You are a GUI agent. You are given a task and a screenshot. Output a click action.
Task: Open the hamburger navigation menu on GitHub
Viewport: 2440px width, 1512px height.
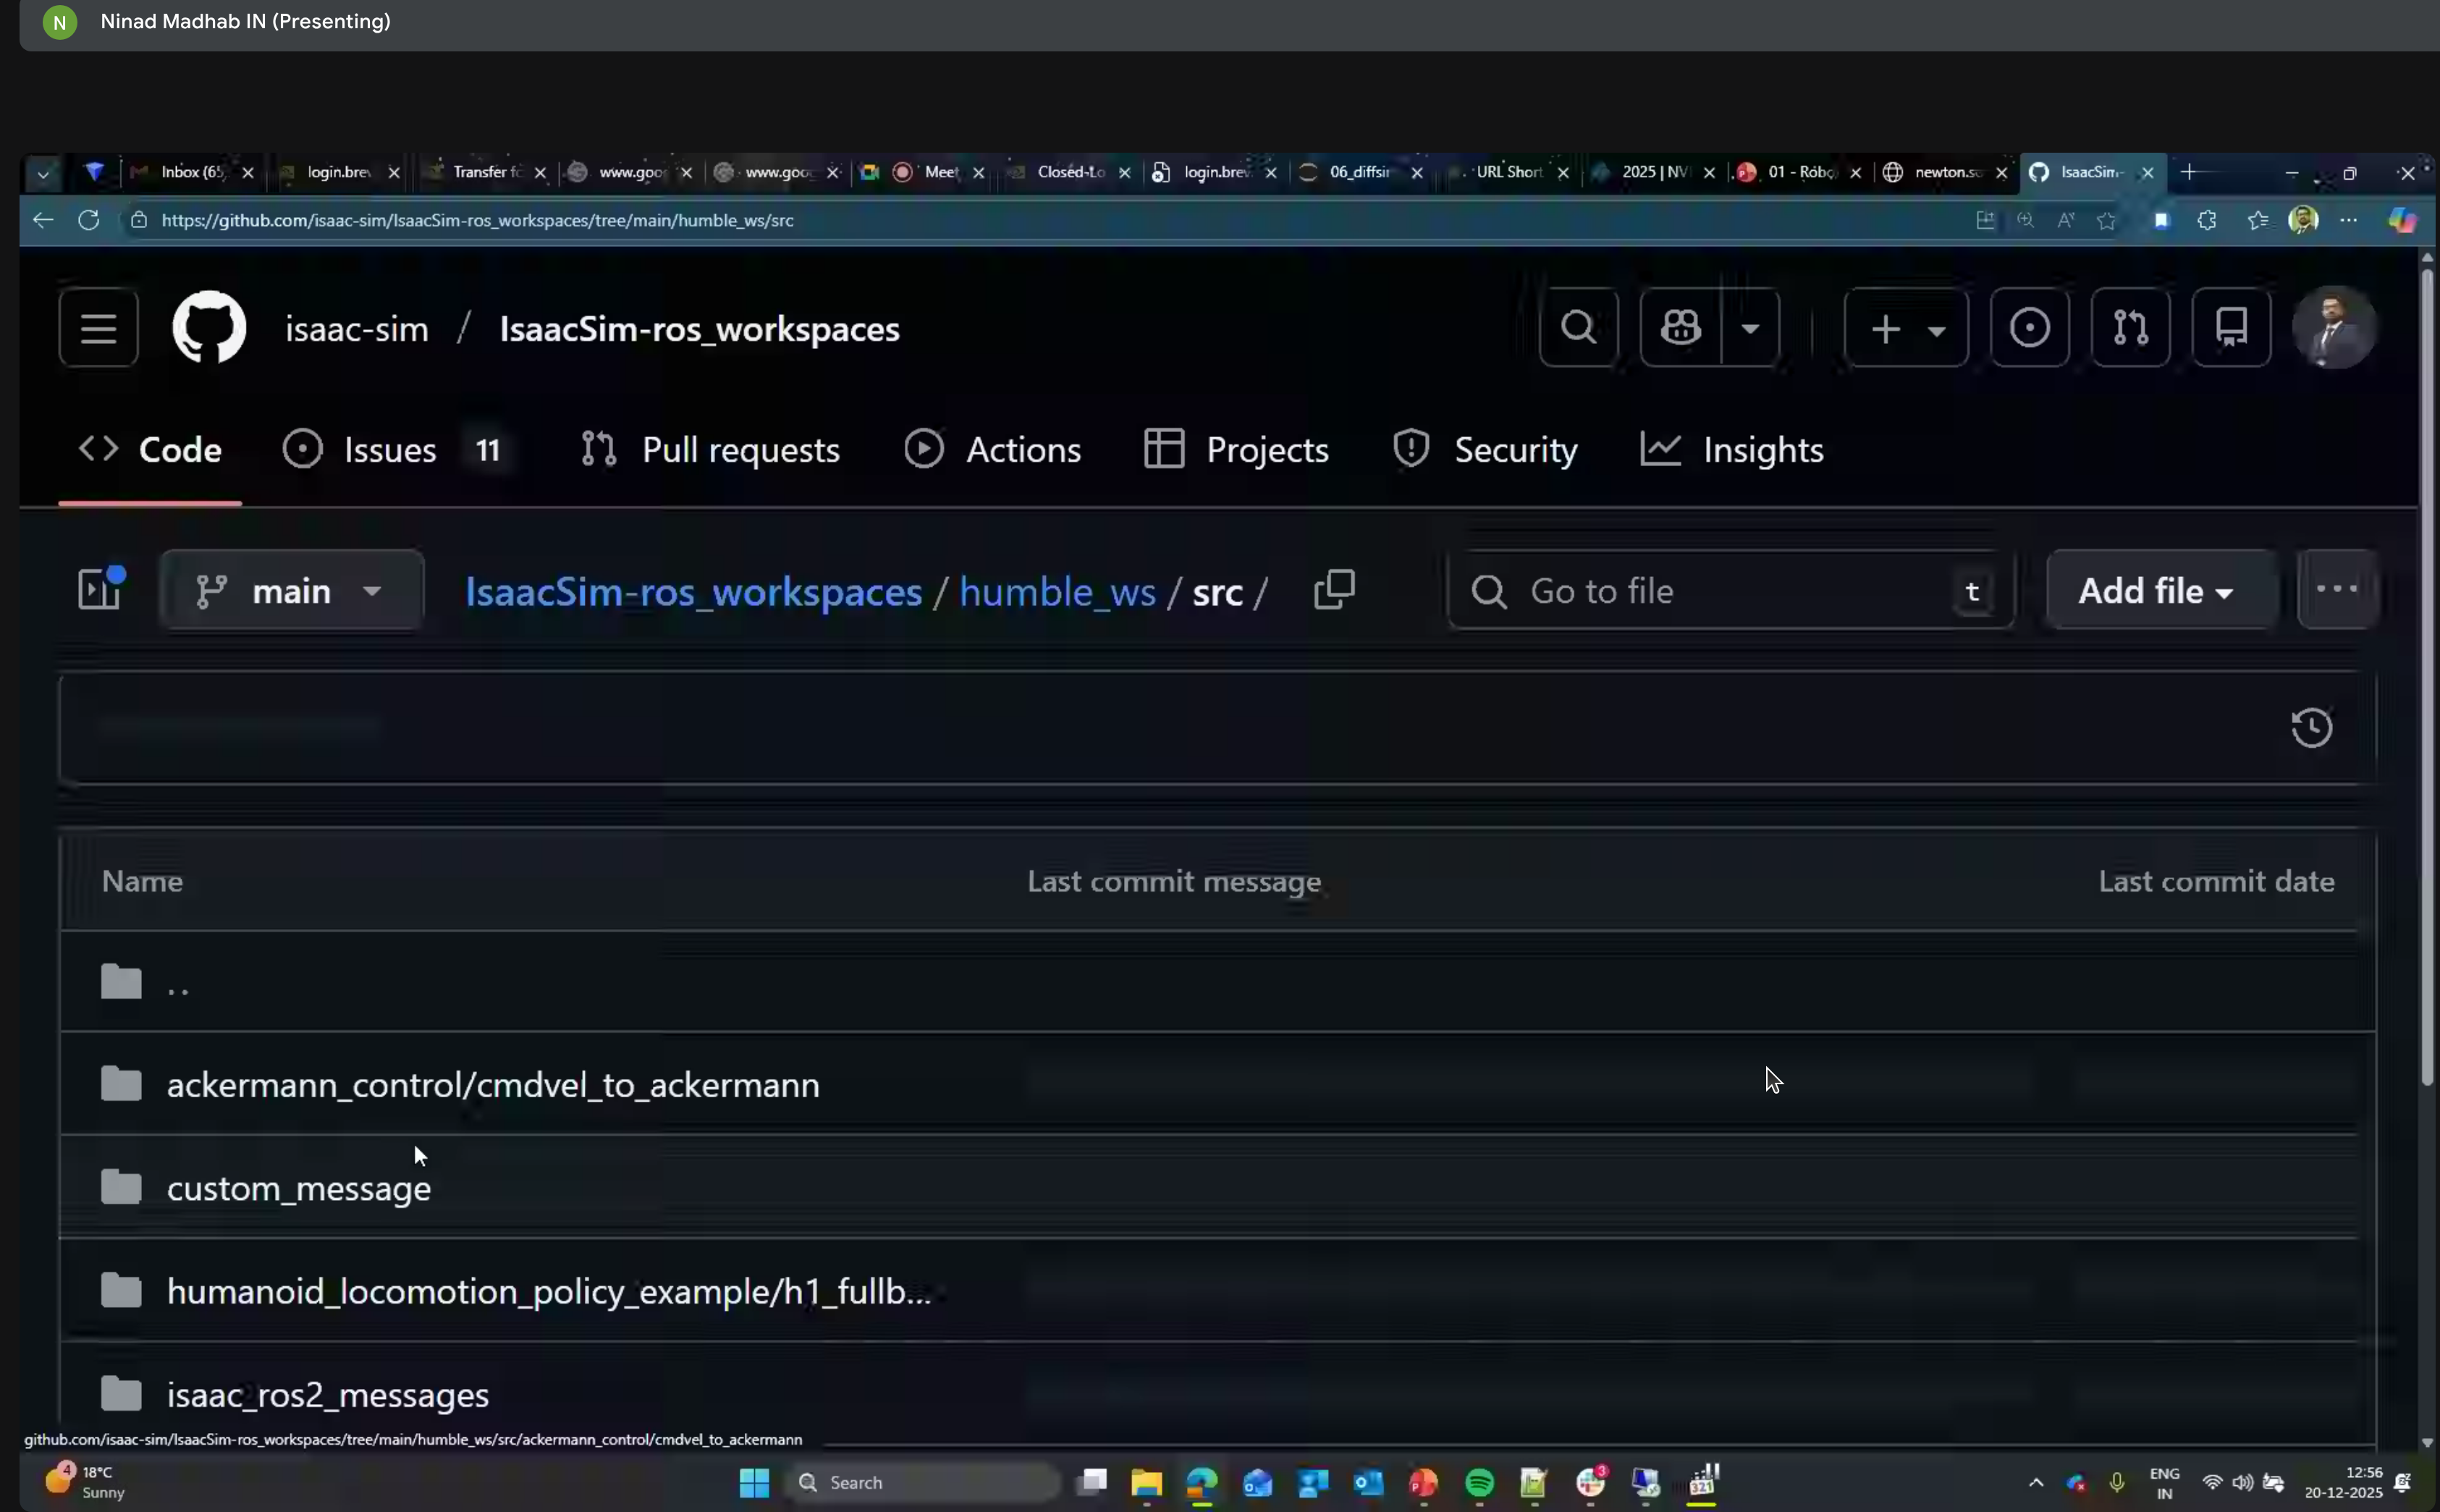click(97, 328)
